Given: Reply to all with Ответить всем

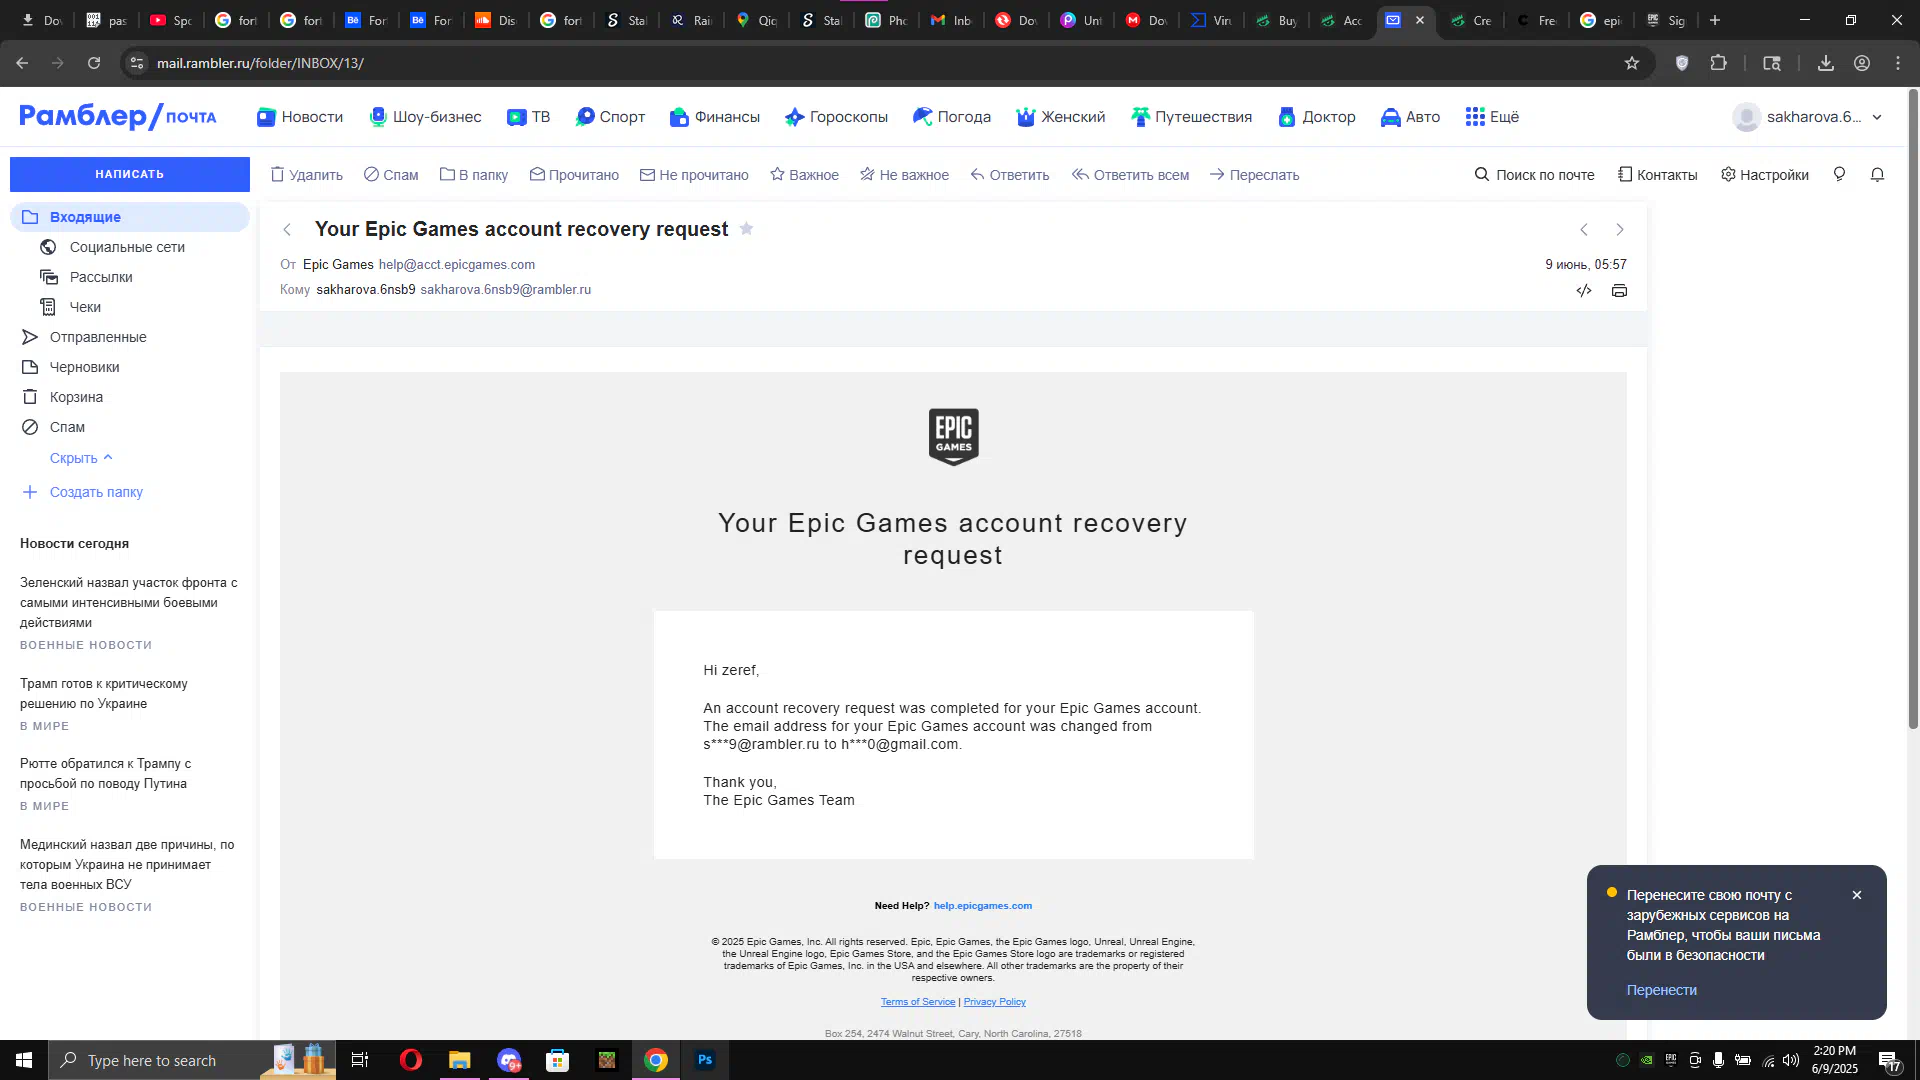Looking at the screenshot, I should 1130,175.
